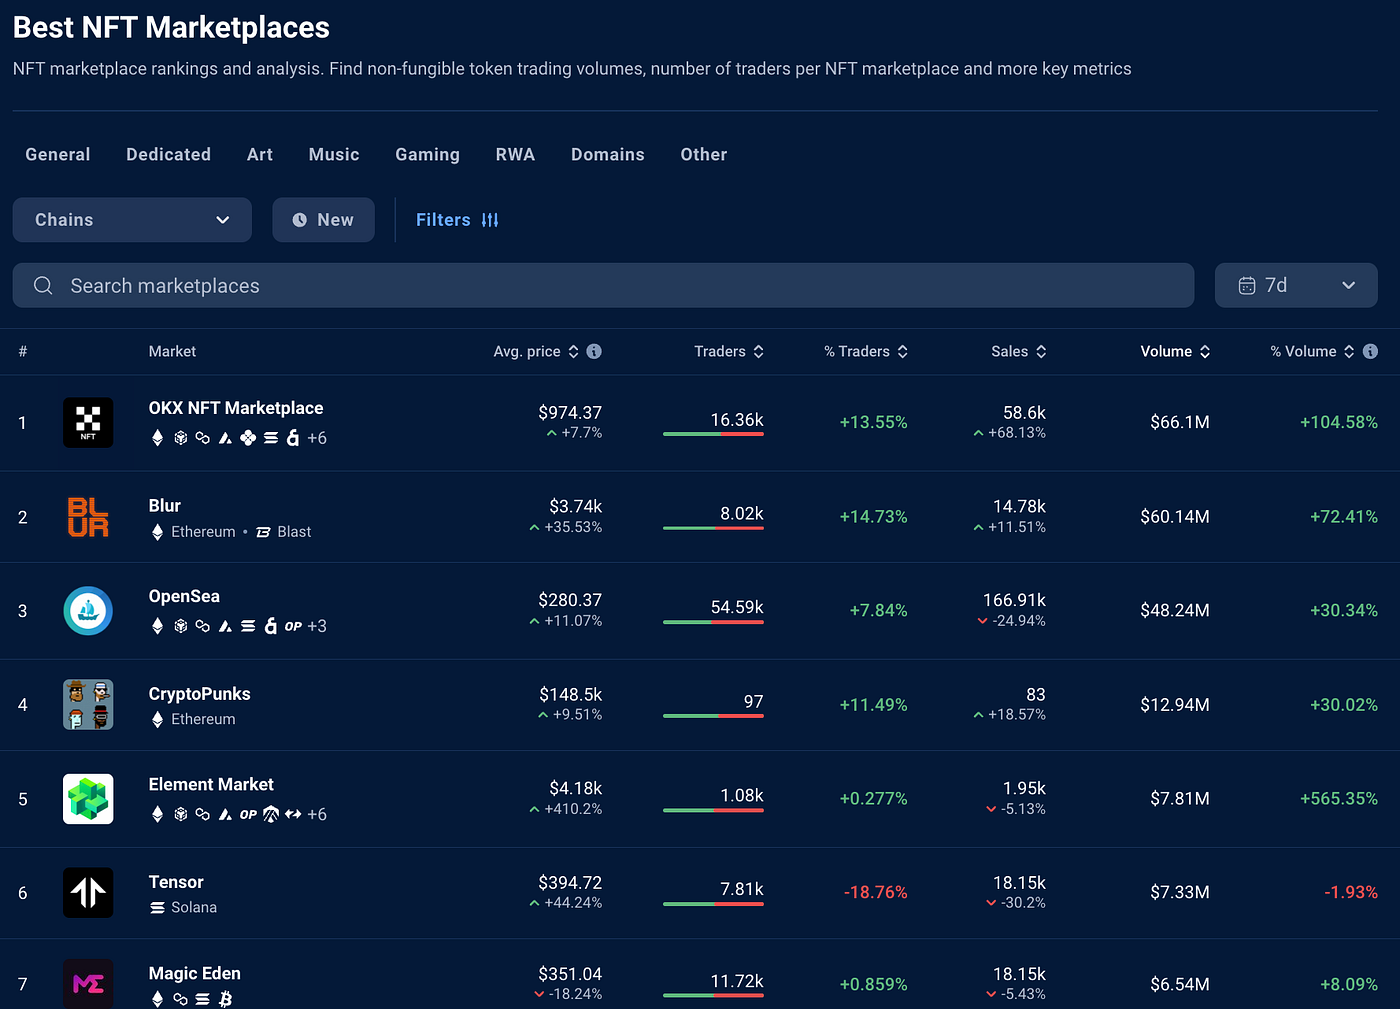The image size is (1400, 1009).
Task: Open the Blur marketplace link
Action: (165, 506)
